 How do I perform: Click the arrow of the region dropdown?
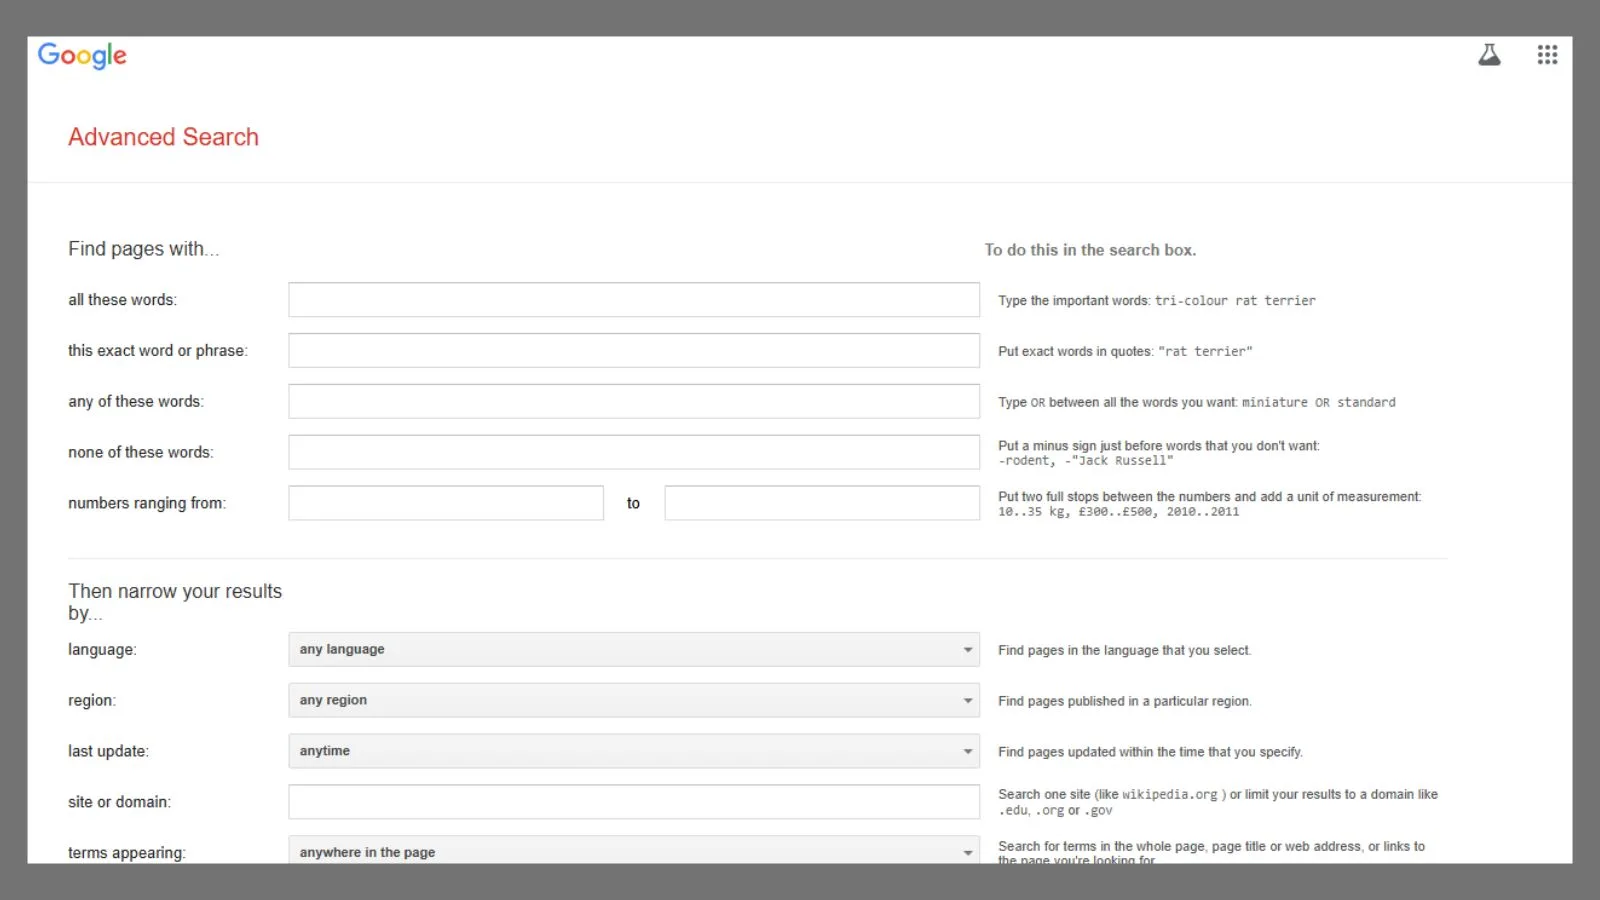click(x=967, y=701)
